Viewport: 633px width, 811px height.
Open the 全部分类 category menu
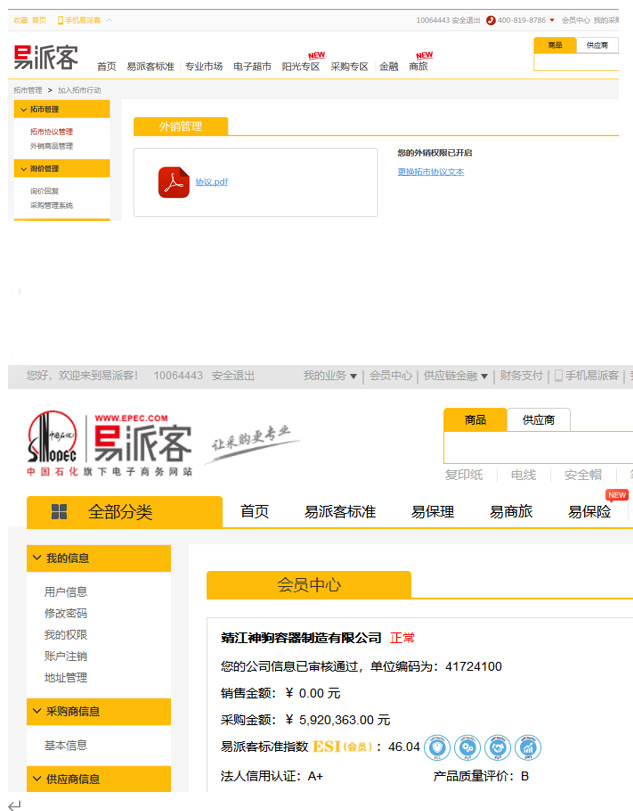[125, 512]
